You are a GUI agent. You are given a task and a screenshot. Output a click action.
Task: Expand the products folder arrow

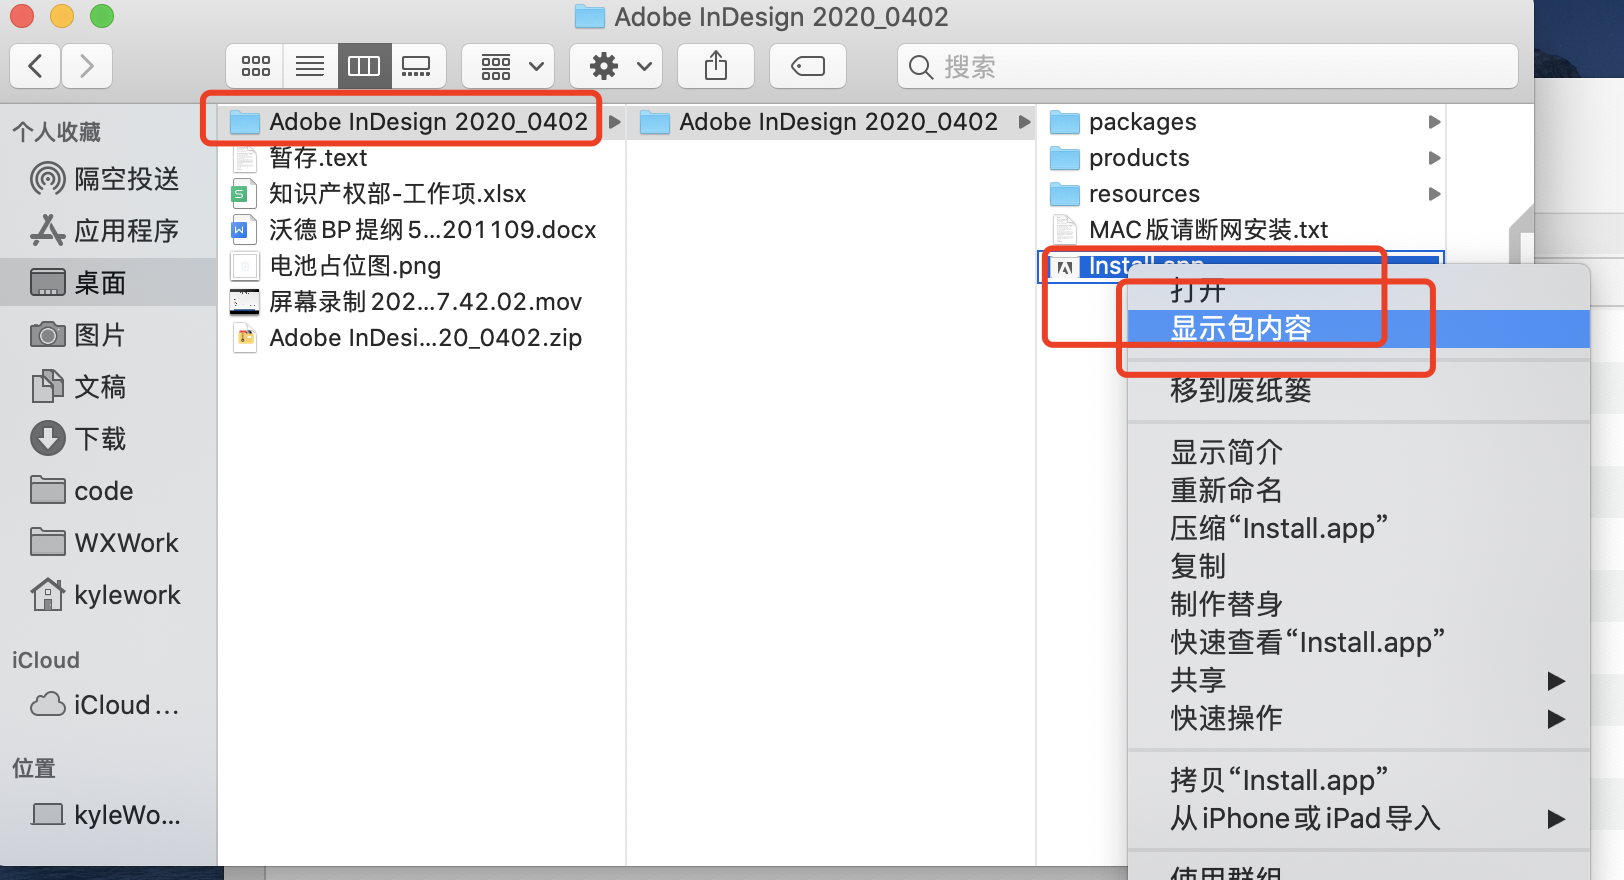tap(1434, 158)
